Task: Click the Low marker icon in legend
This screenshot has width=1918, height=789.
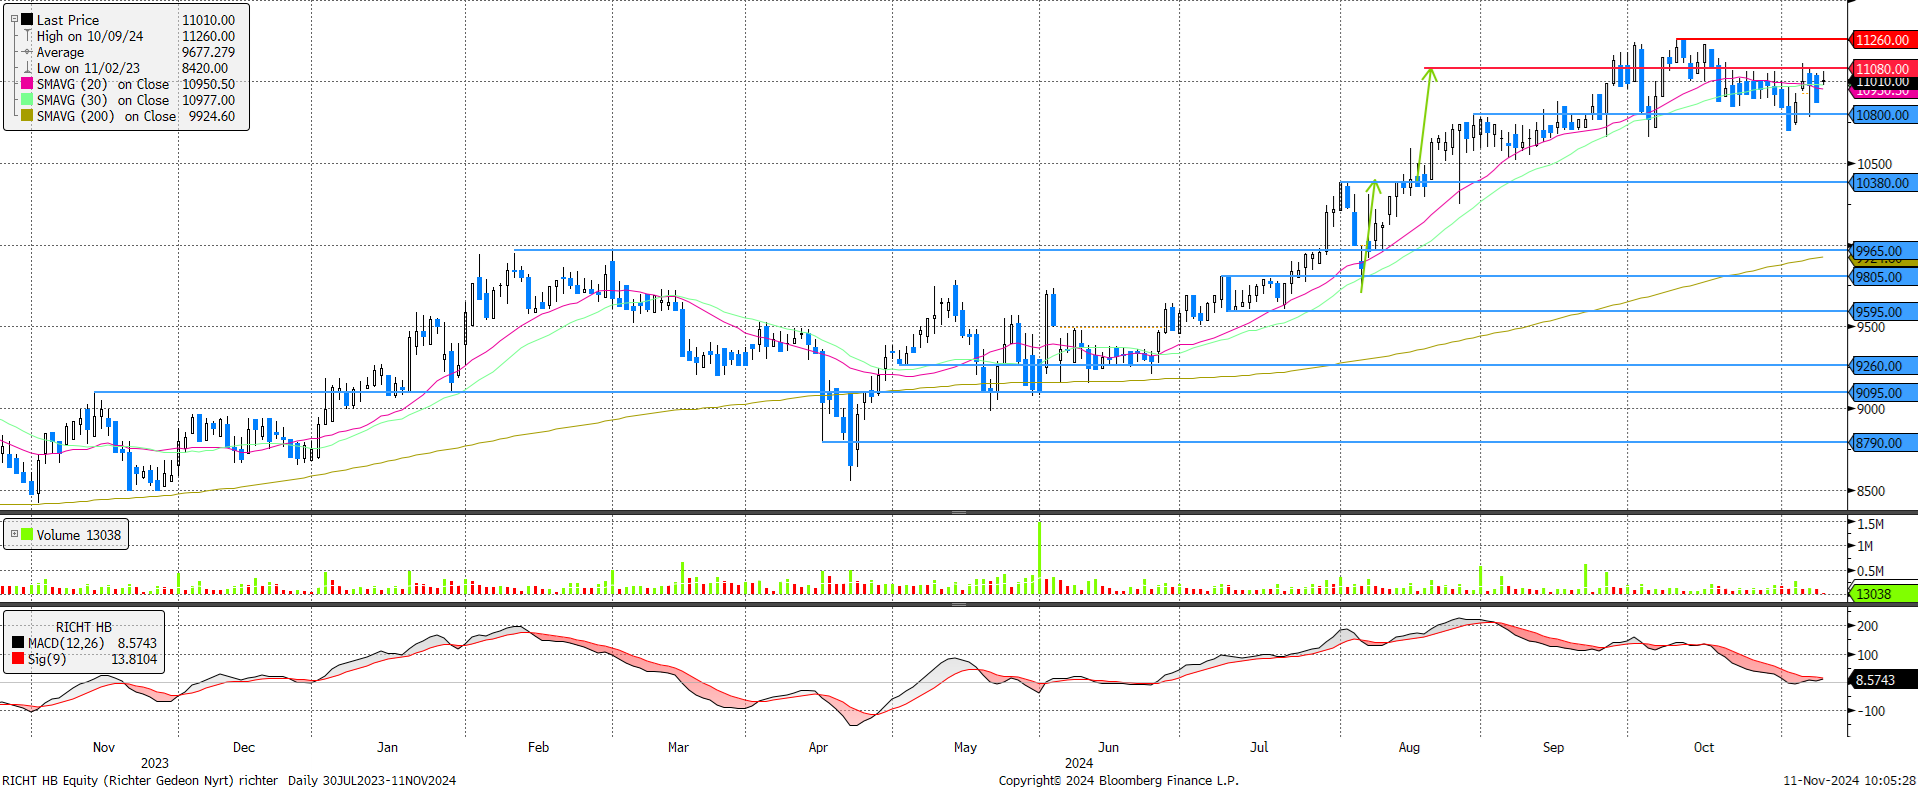Action: (28, 68)
